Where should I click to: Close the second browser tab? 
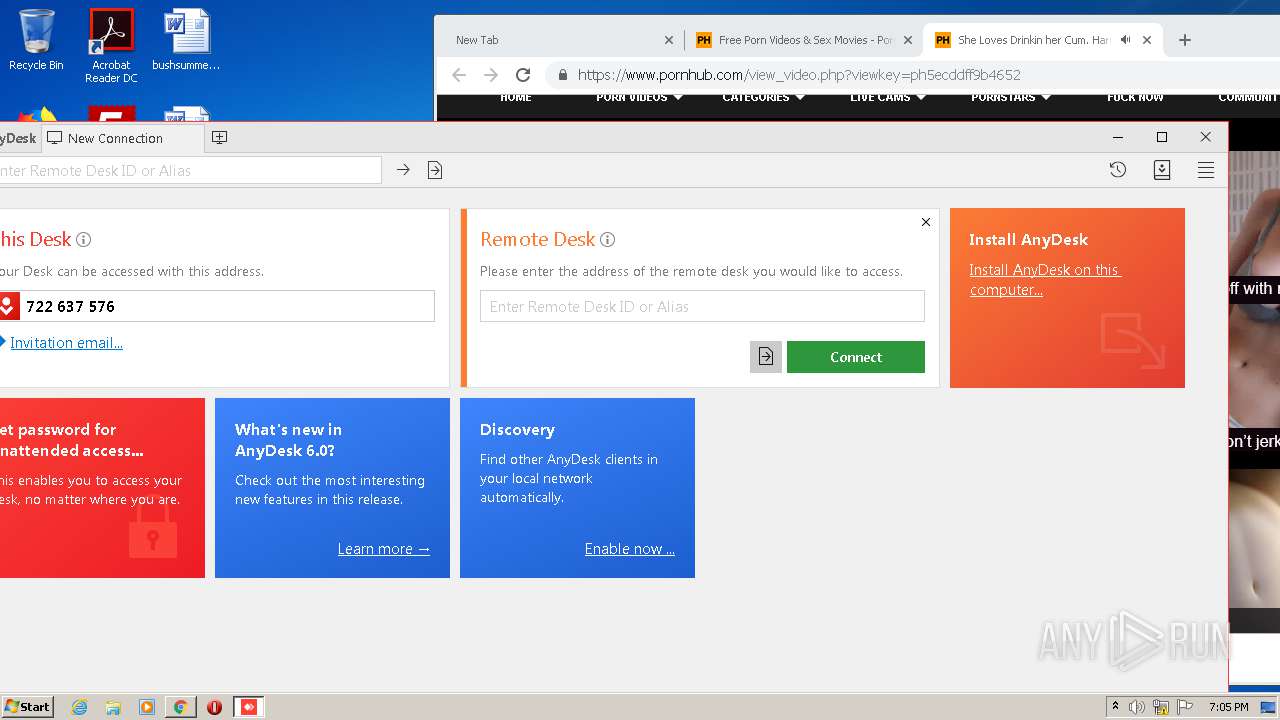click(x=908, y=40)
